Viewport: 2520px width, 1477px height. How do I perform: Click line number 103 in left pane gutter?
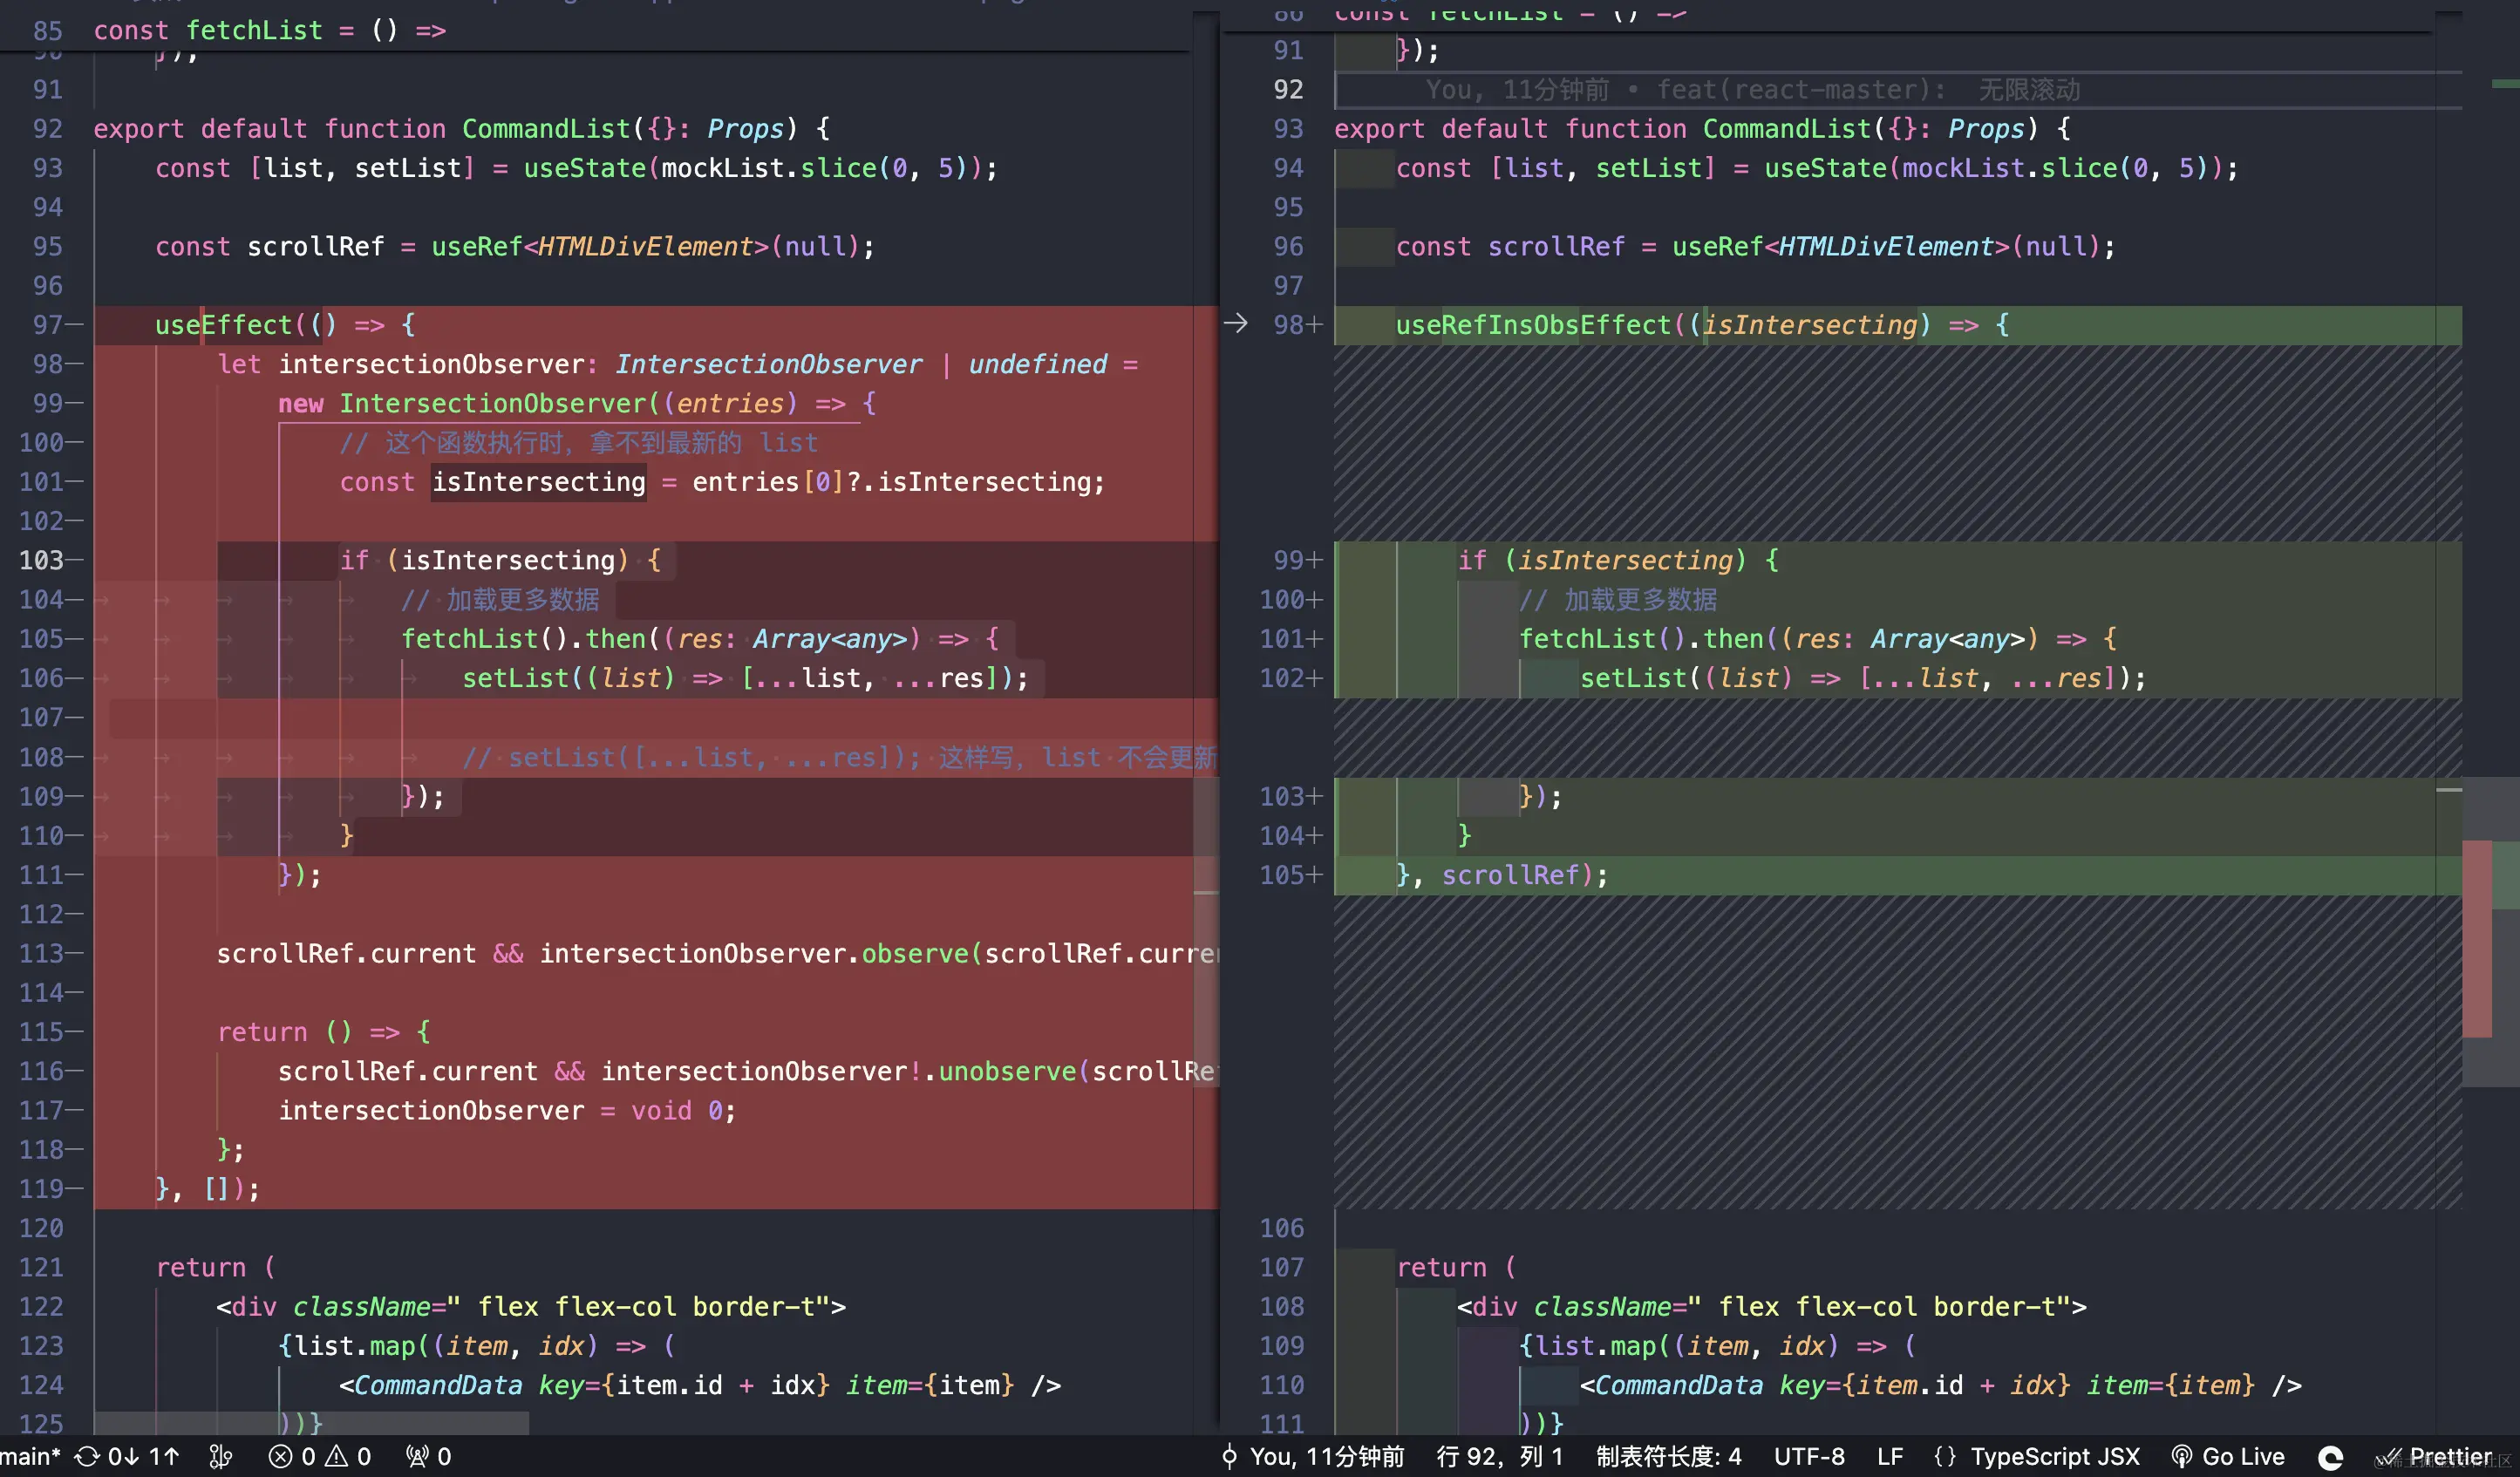coord(42,560)
